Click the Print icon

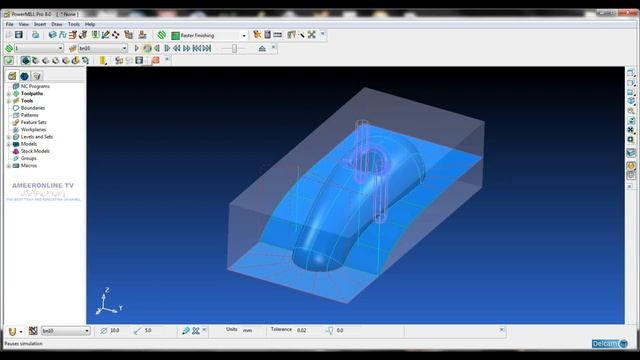[x=36, y=35]
